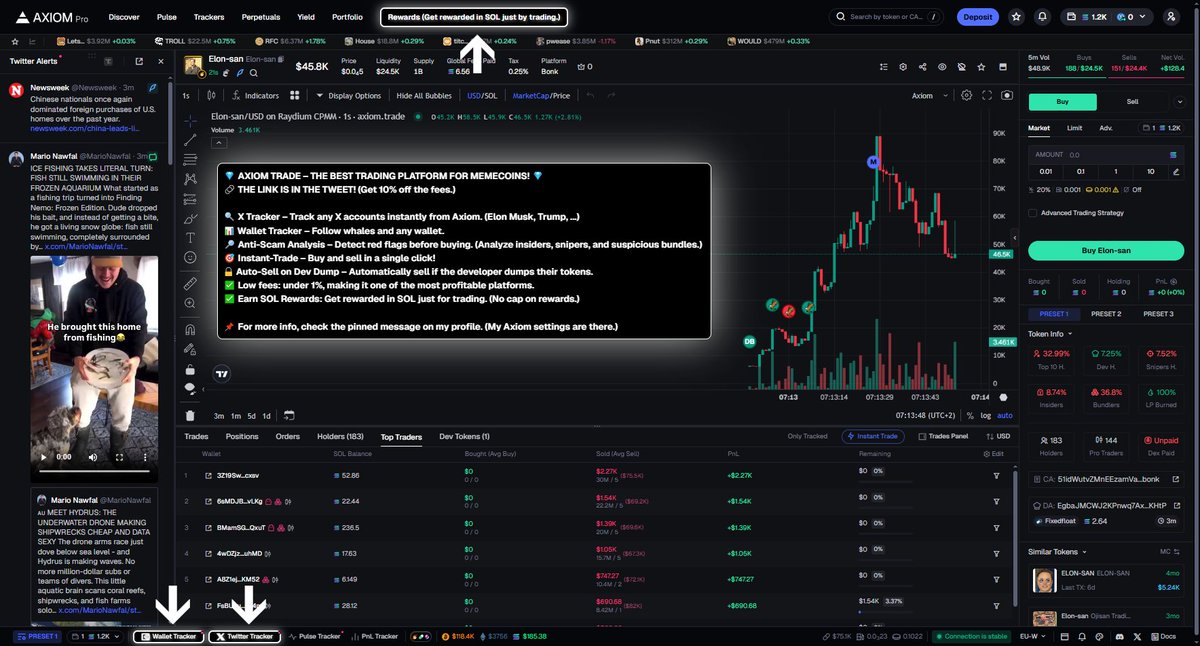The width and height of the screenshot is (1200, 646).
Task: Open the emoji sticker tool
Action: [190, 258]
